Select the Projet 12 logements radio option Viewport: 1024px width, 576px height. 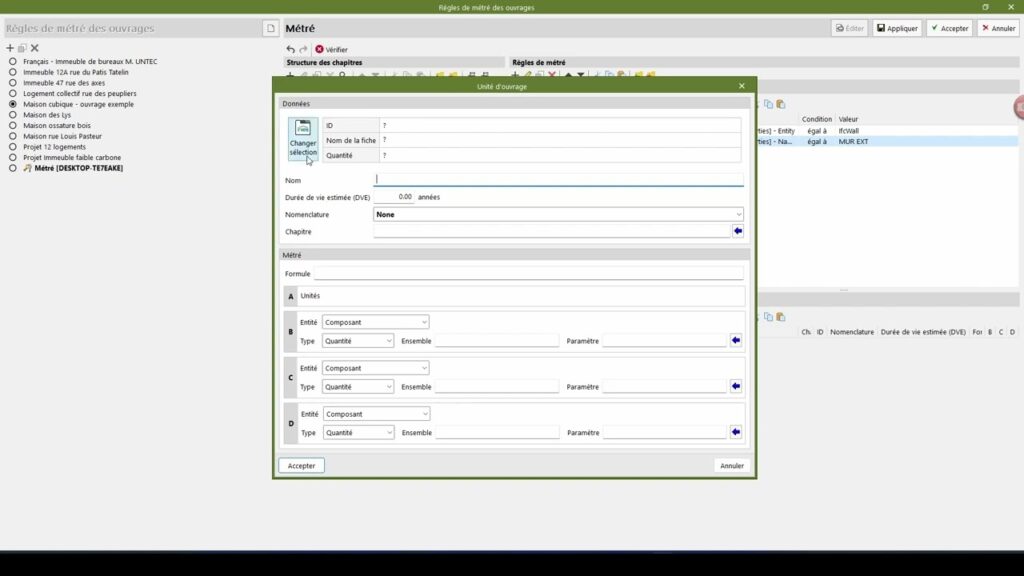pos(13,147)
